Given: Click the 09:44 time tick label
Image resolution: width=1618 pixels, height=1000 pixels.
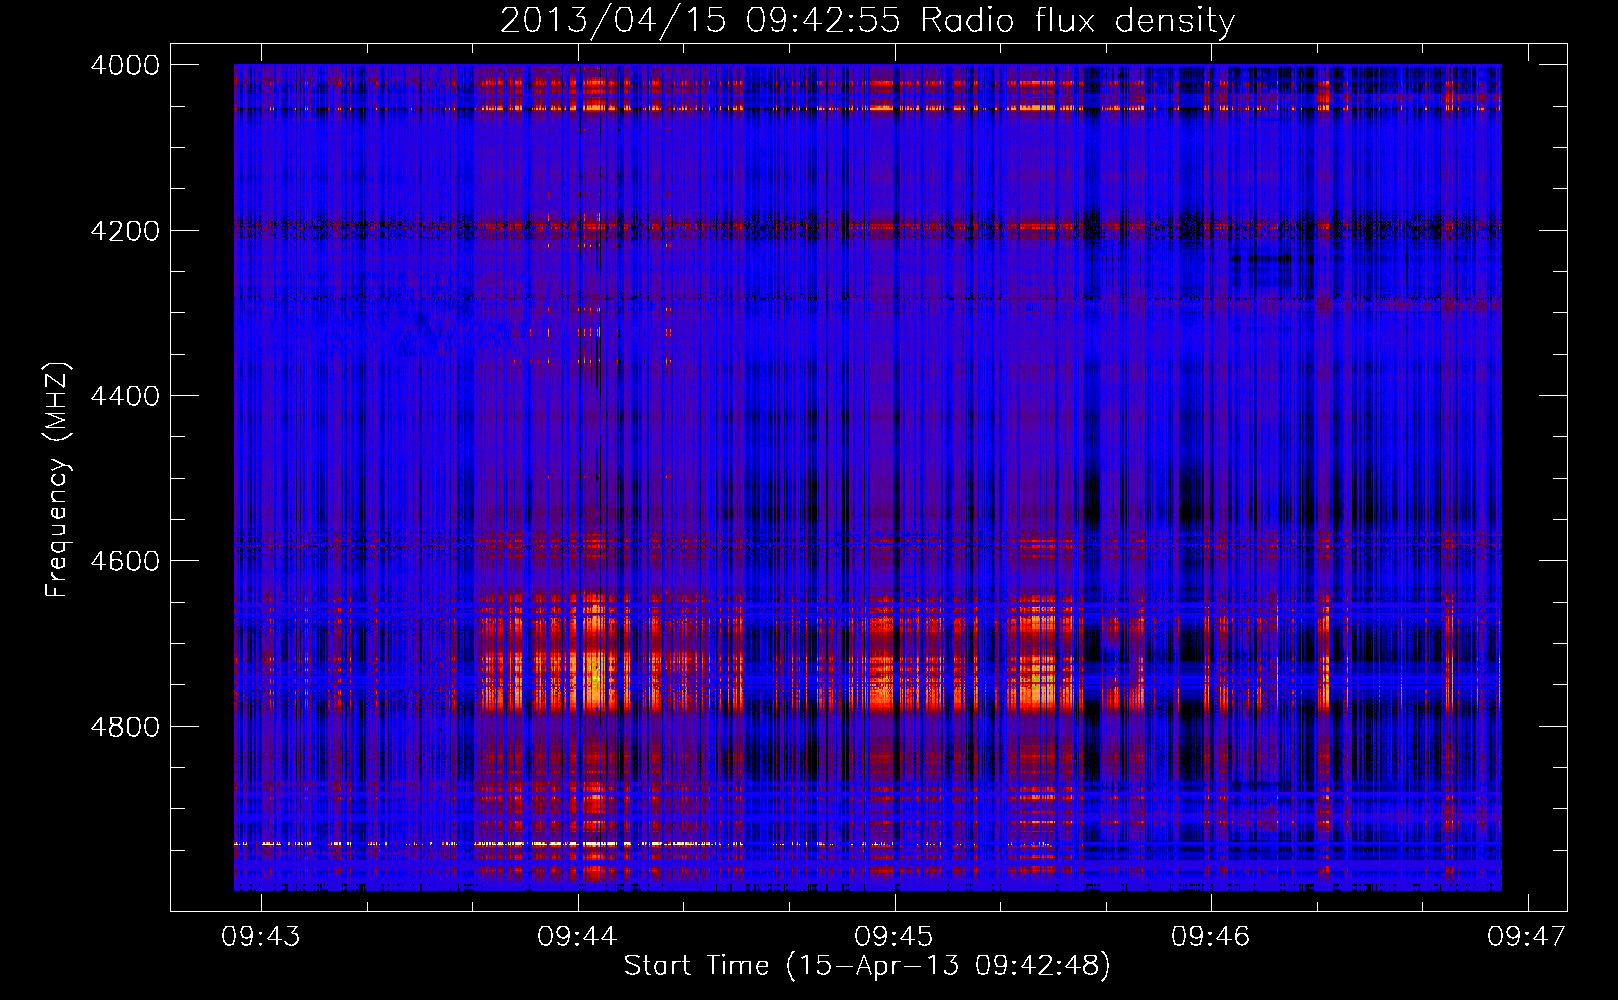Looking at the screenshot, I should click(577, 936).
